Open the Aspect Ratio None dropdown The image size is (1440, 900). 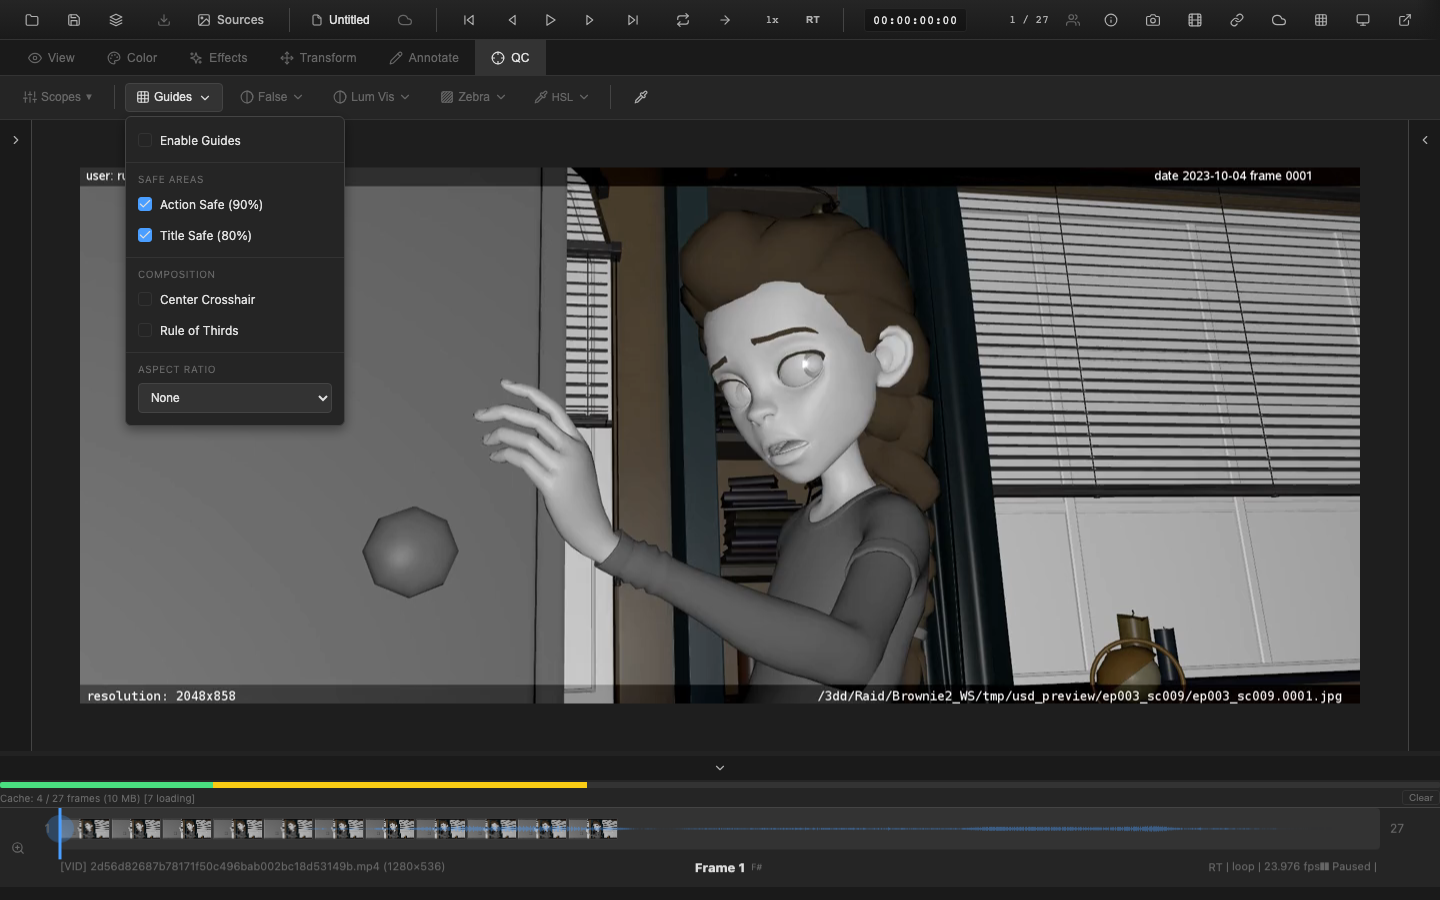(235, 398)
